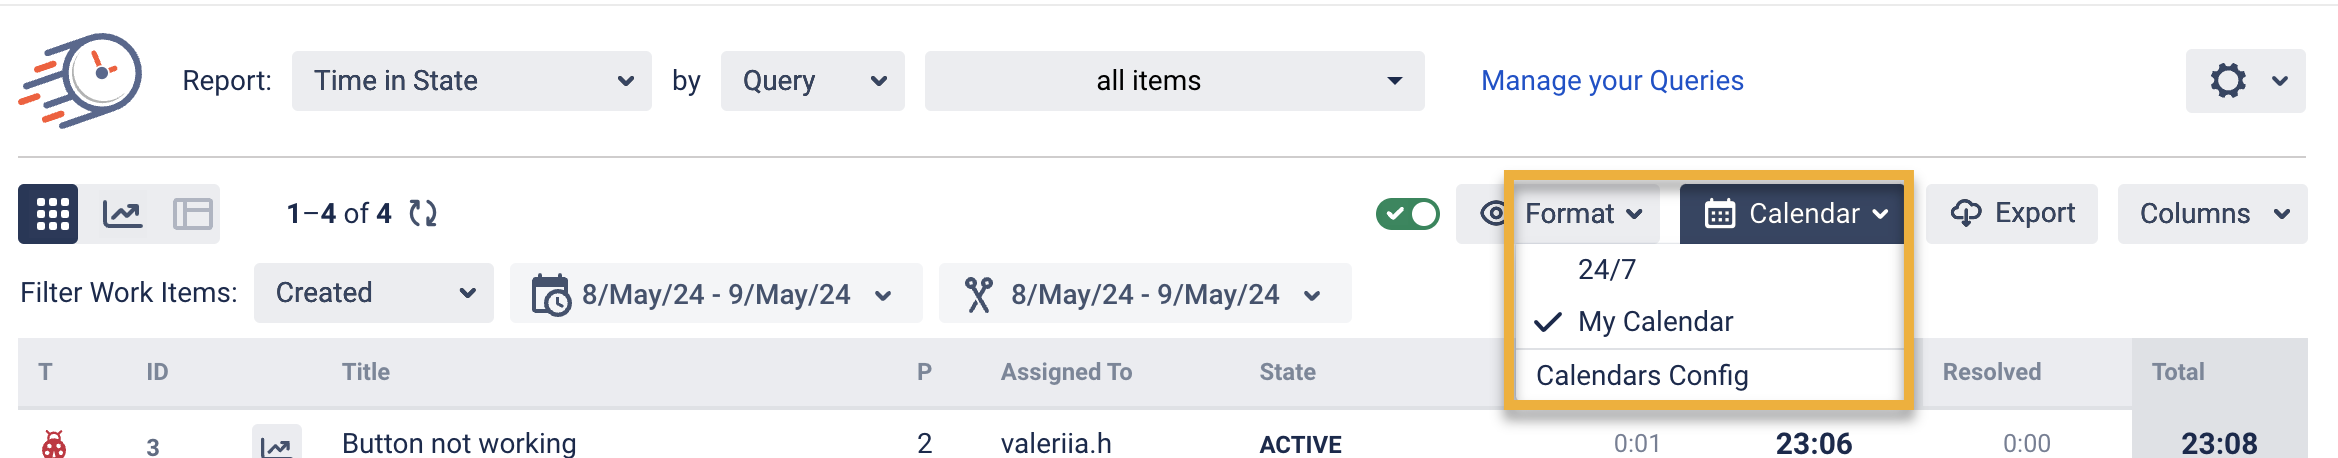
Task: Open the Calendars Config menu entry
Action: pos(1642,376)
